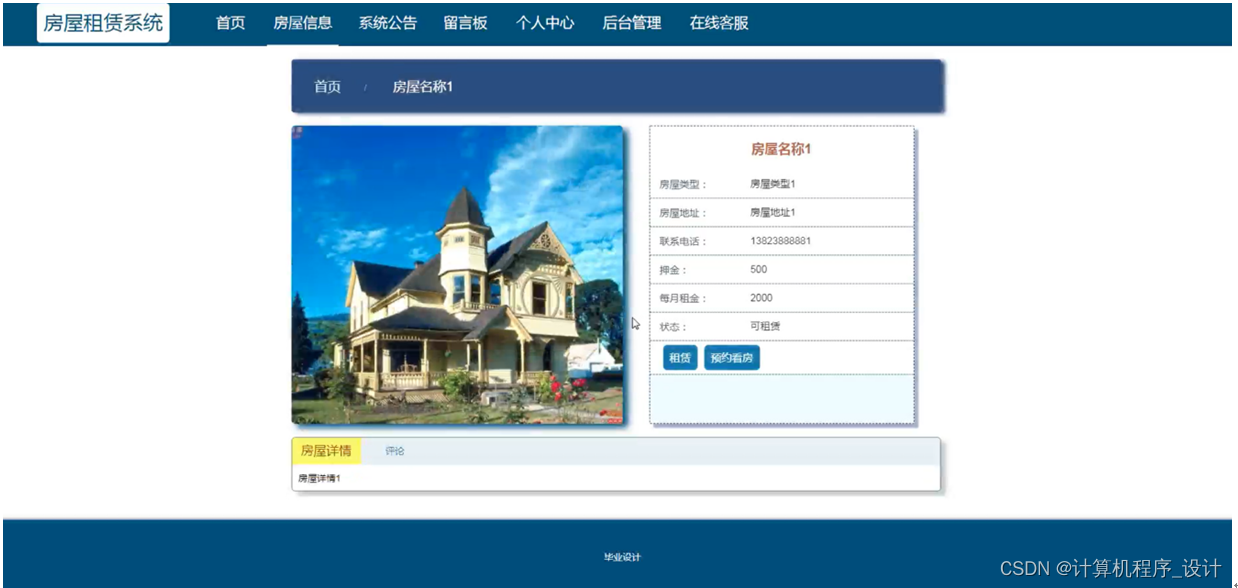Switch to the 评论 tab

pos(395,451)
